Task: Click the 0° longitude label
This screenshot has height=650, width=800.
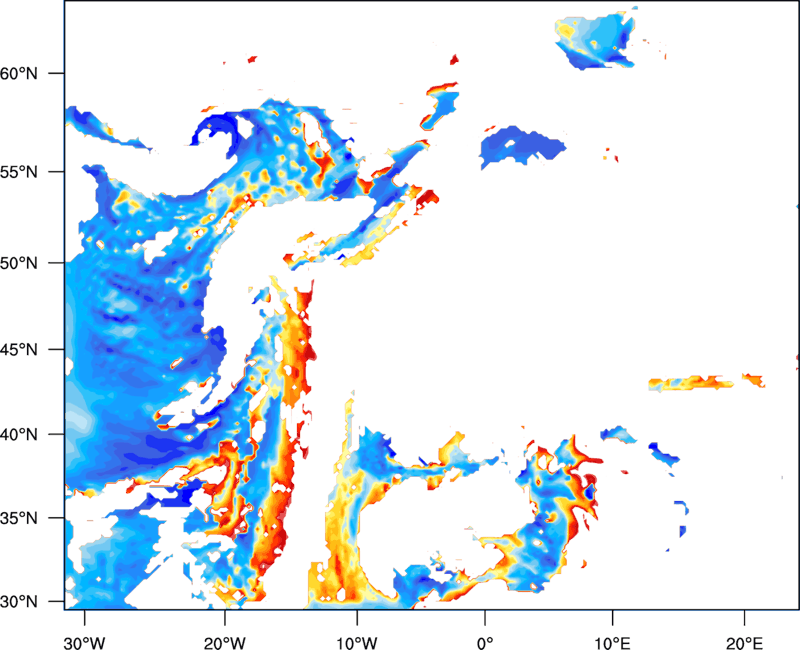Action: 485,643
